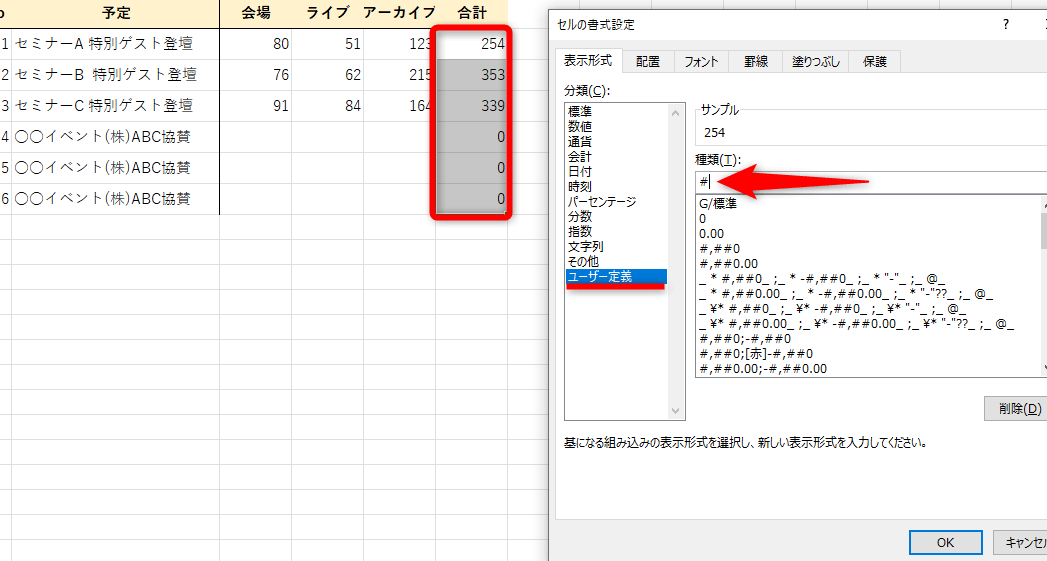Image resolution: width=1047 pixels, height=561 pixels.
Task: Switch to the フォント tab
Action: point(701,61)
